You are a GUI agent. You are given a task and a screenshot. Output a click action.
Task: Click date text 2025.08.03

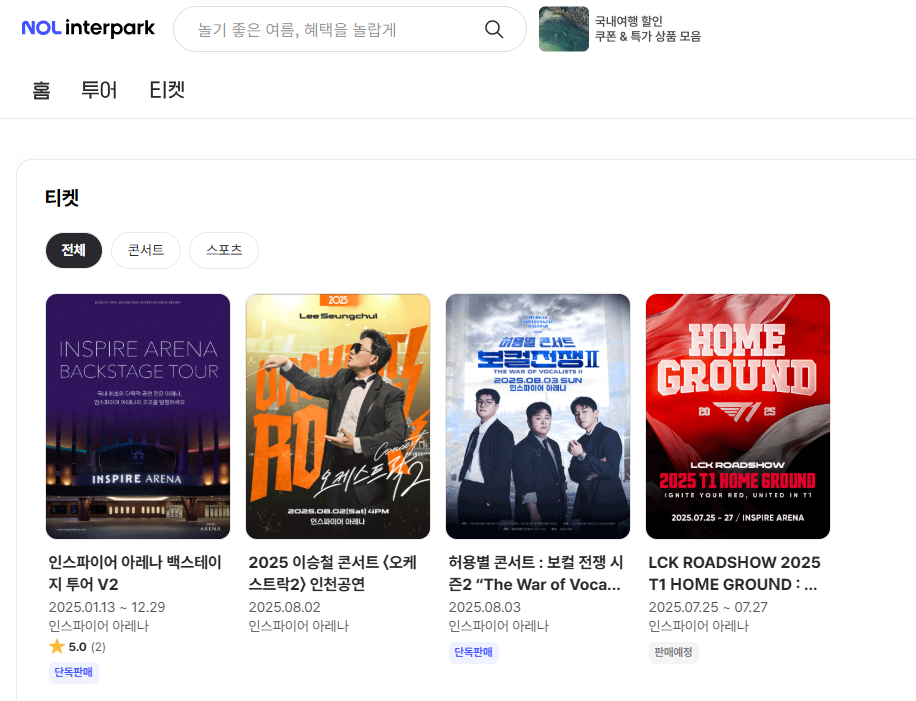485,608
